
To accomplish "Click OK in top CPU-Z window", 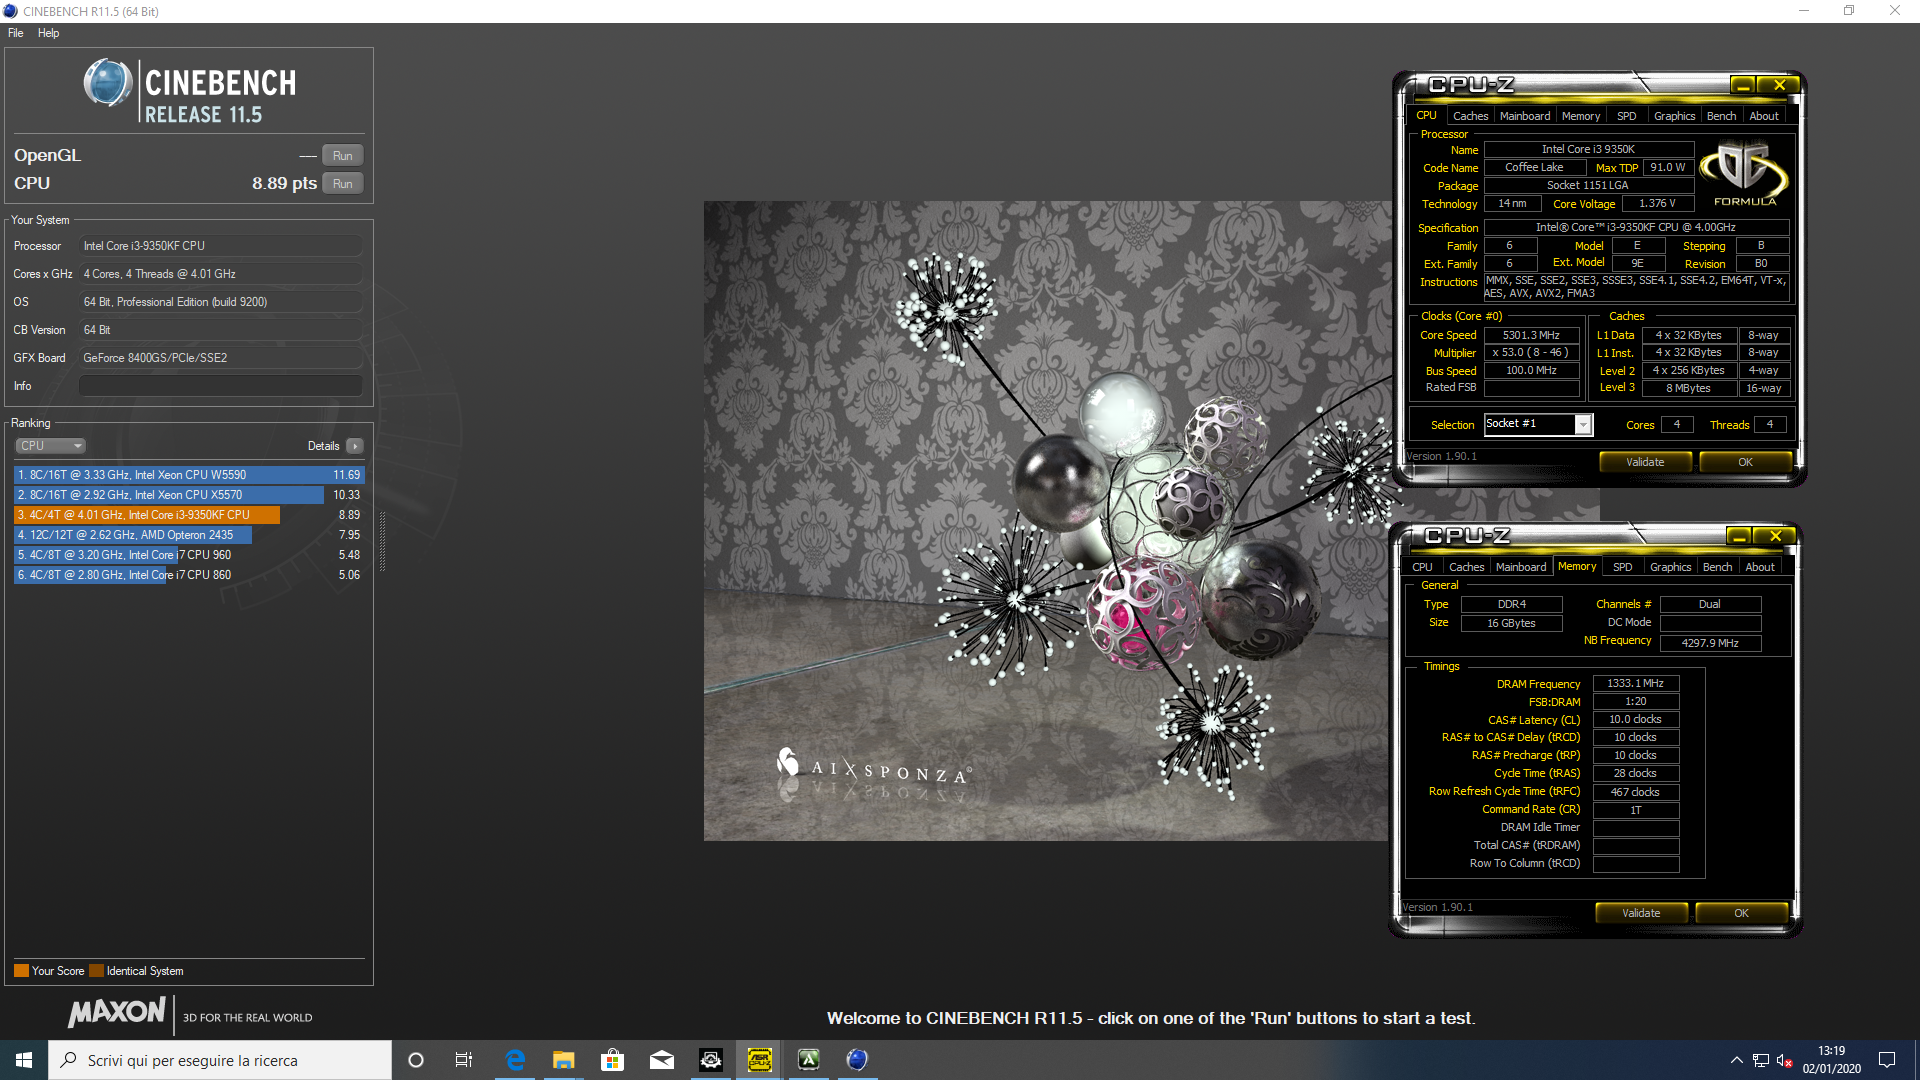I will pos(1745,462).
